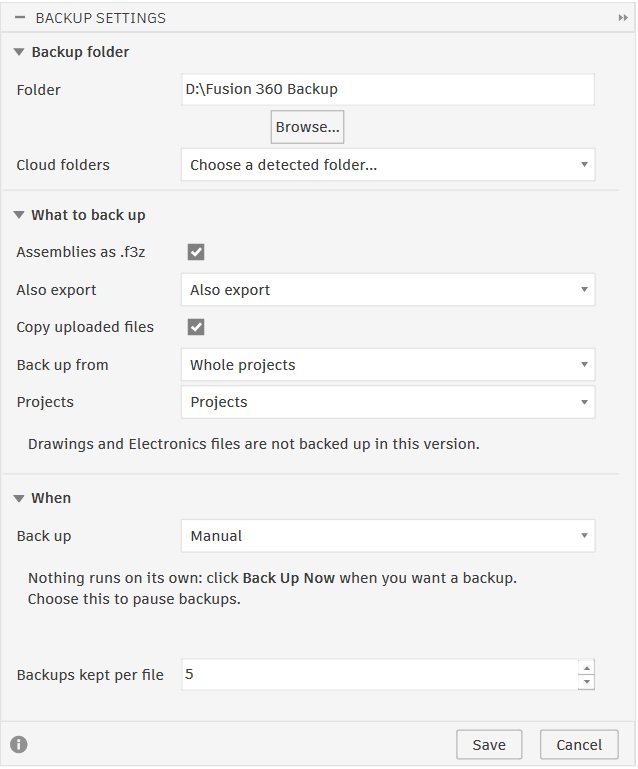Open the info icon at bottom left

[19, 744]
